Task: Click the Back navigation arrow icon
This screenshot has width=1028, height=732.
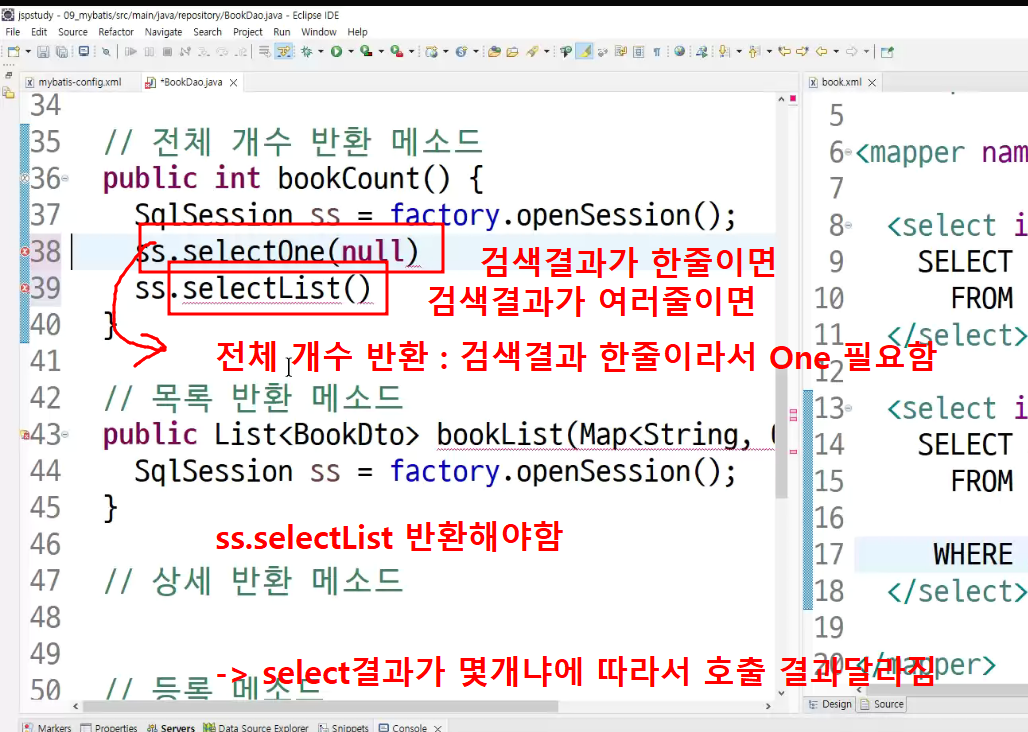Action: click(x=821, y=51)
